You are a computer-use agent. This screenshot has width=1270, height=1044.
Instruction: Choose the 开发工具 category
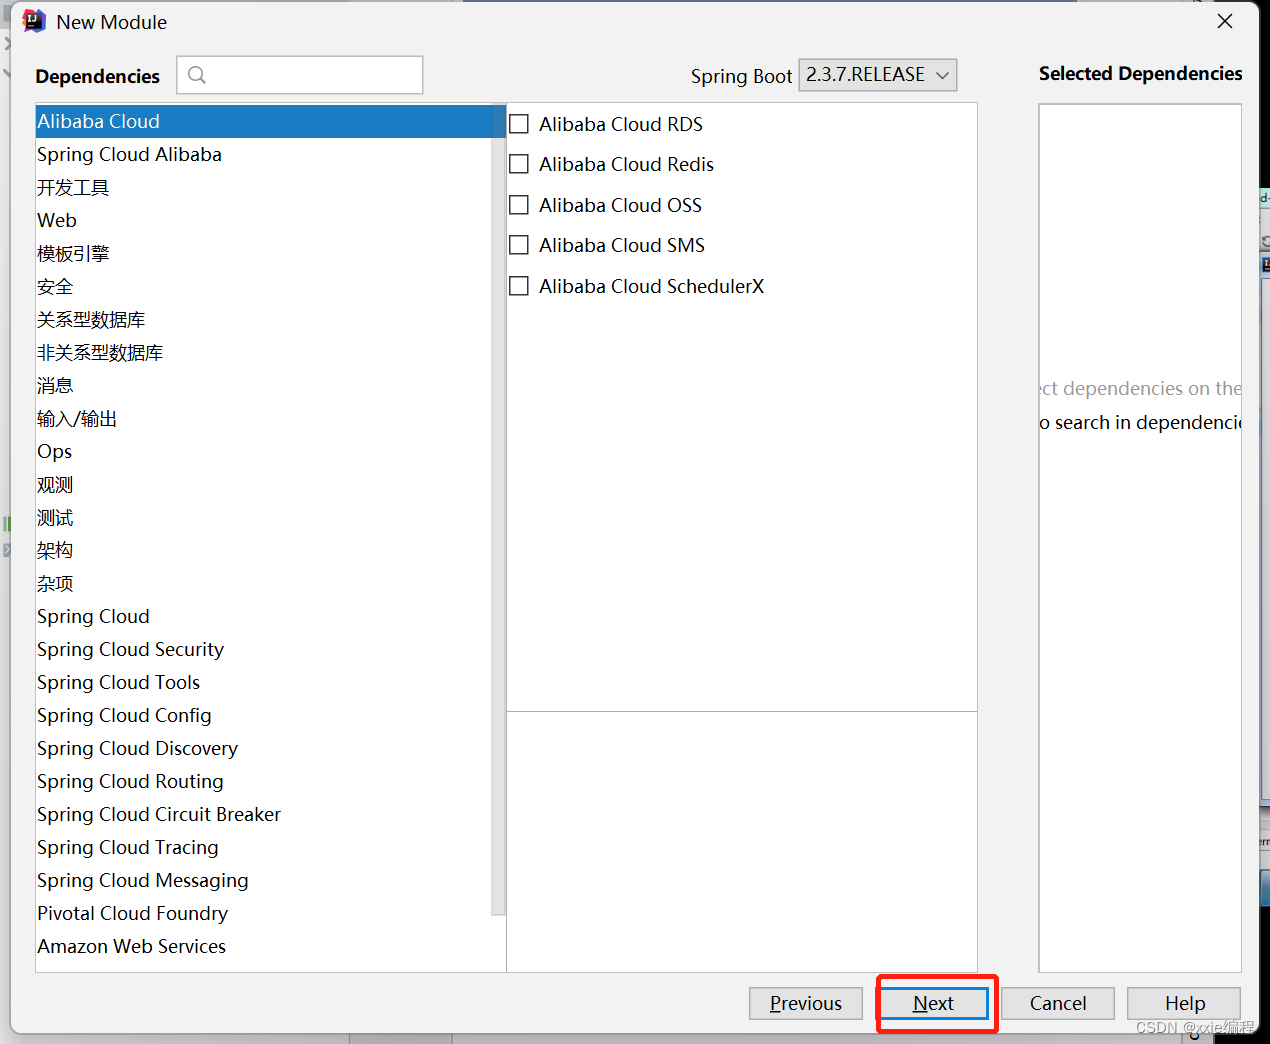click(x=264, y=187)
